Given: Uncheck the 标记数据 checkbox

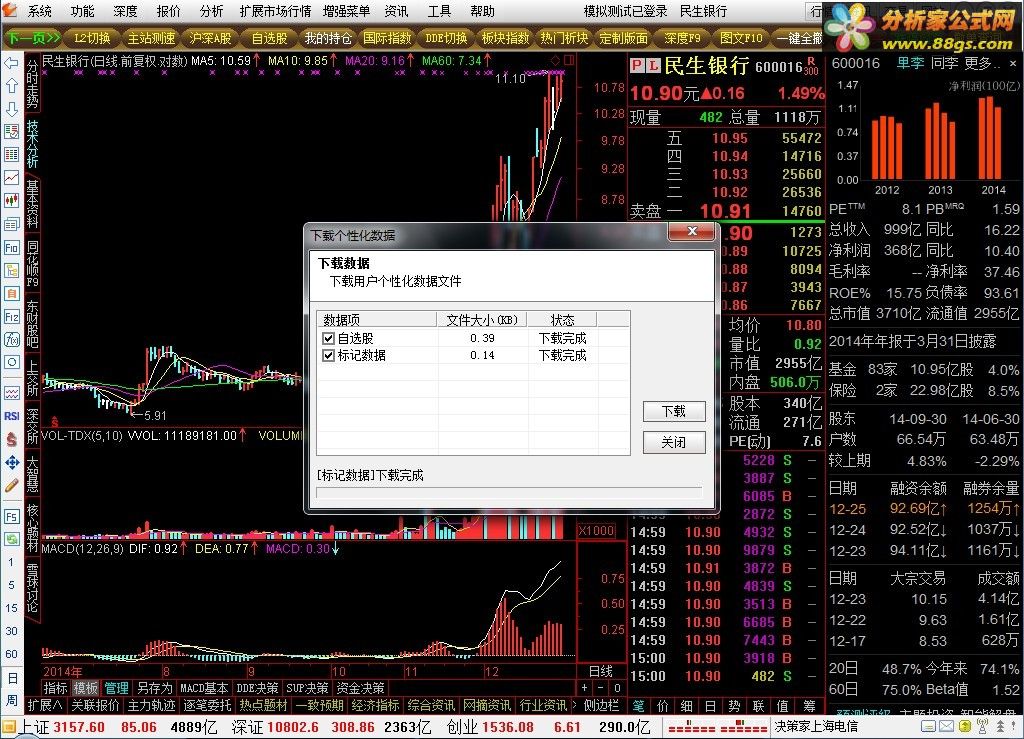Looking at the screenshot, I should click(x=328, y=355).
